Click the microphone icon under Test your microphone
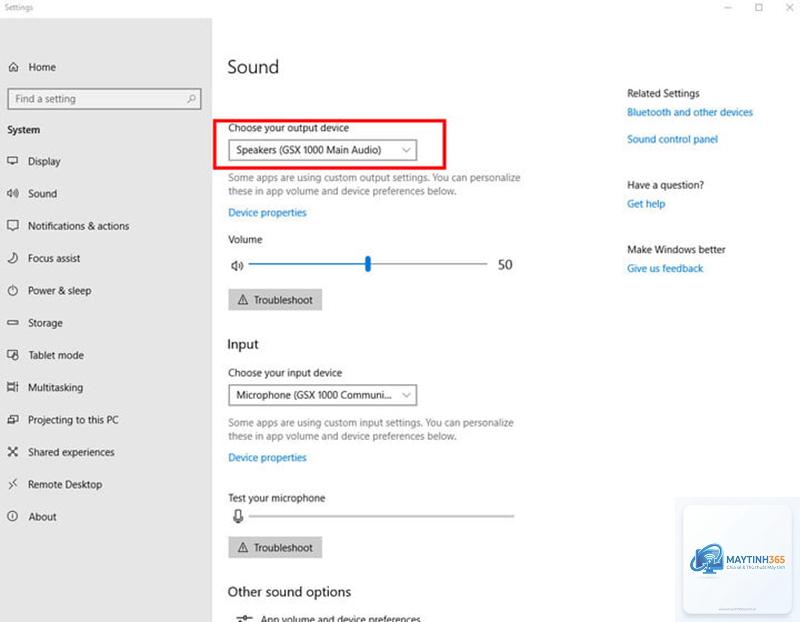Screen dimensions: 800x622 tap(238, 516)
